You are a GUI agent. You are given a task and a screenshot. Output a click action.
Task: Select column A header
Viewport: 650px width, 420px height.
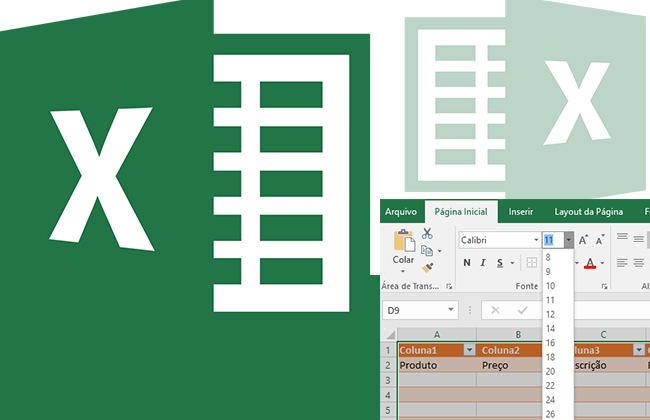coord(437,334)
